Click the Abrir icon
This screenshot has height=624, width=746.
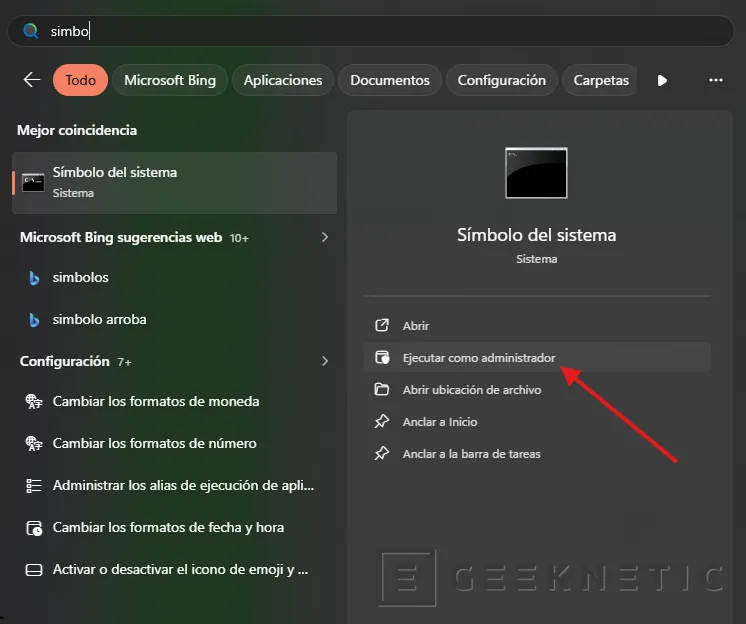[382, 325]
